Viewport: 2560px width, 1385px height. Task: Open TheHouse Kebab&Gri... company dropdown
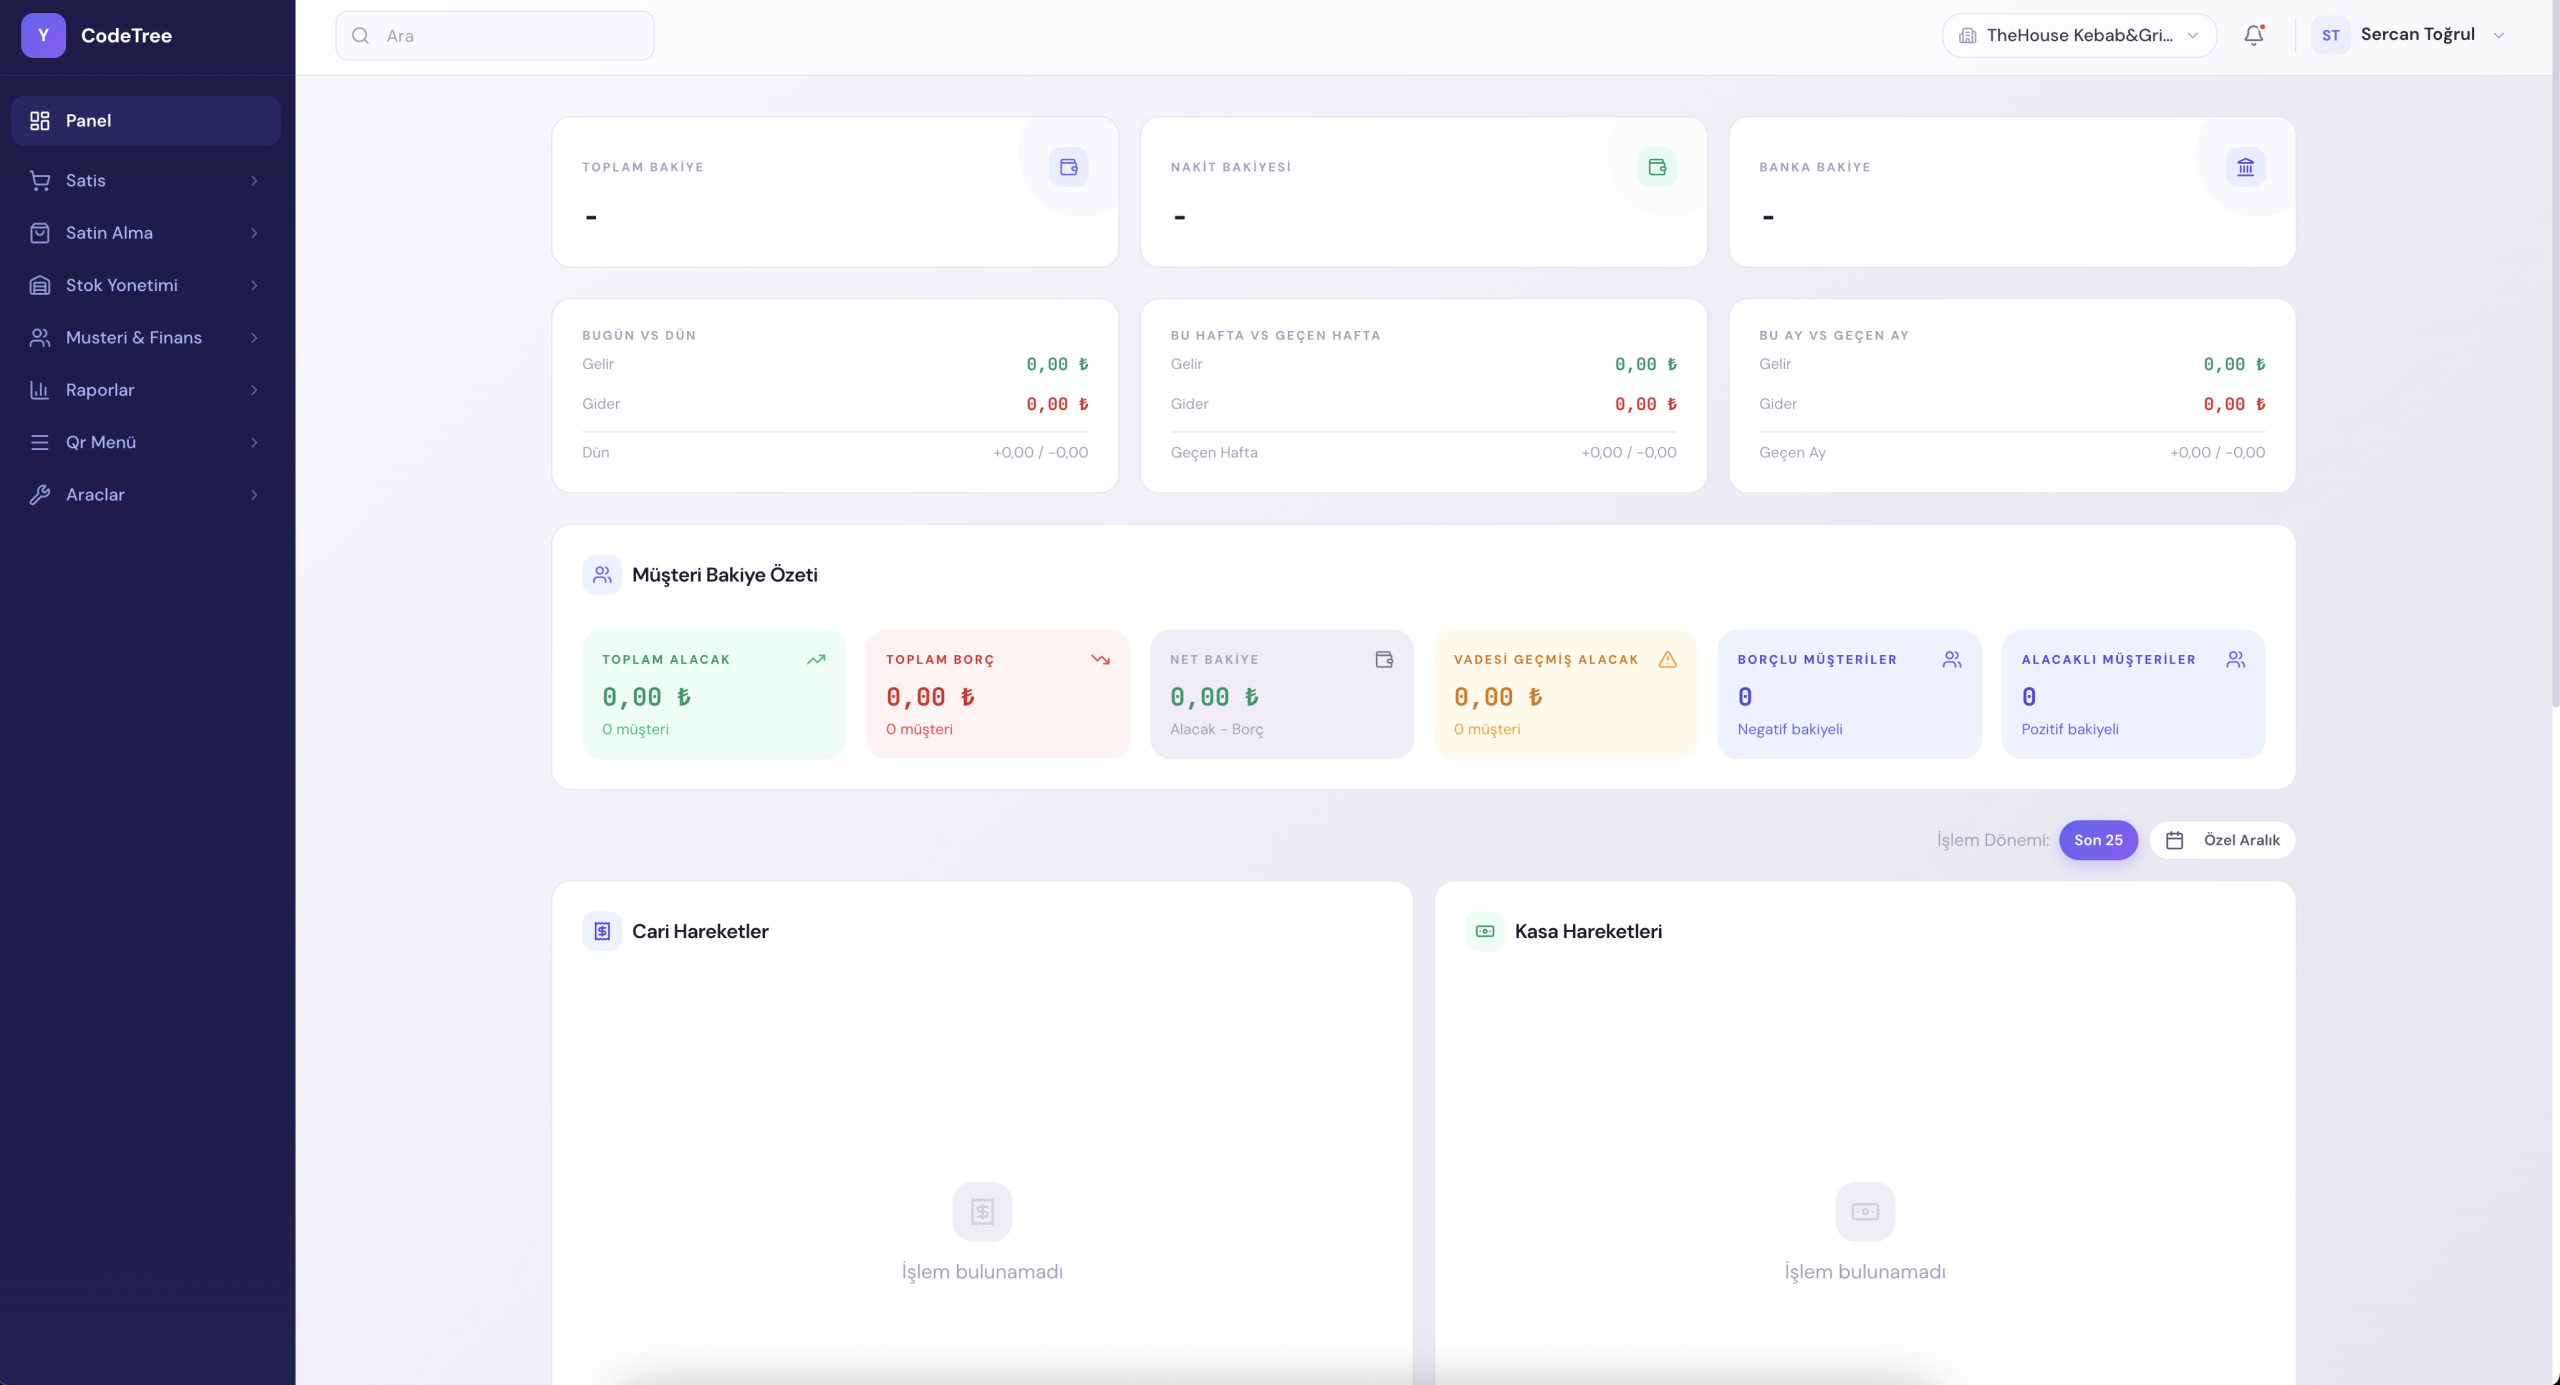(2078, 35)
